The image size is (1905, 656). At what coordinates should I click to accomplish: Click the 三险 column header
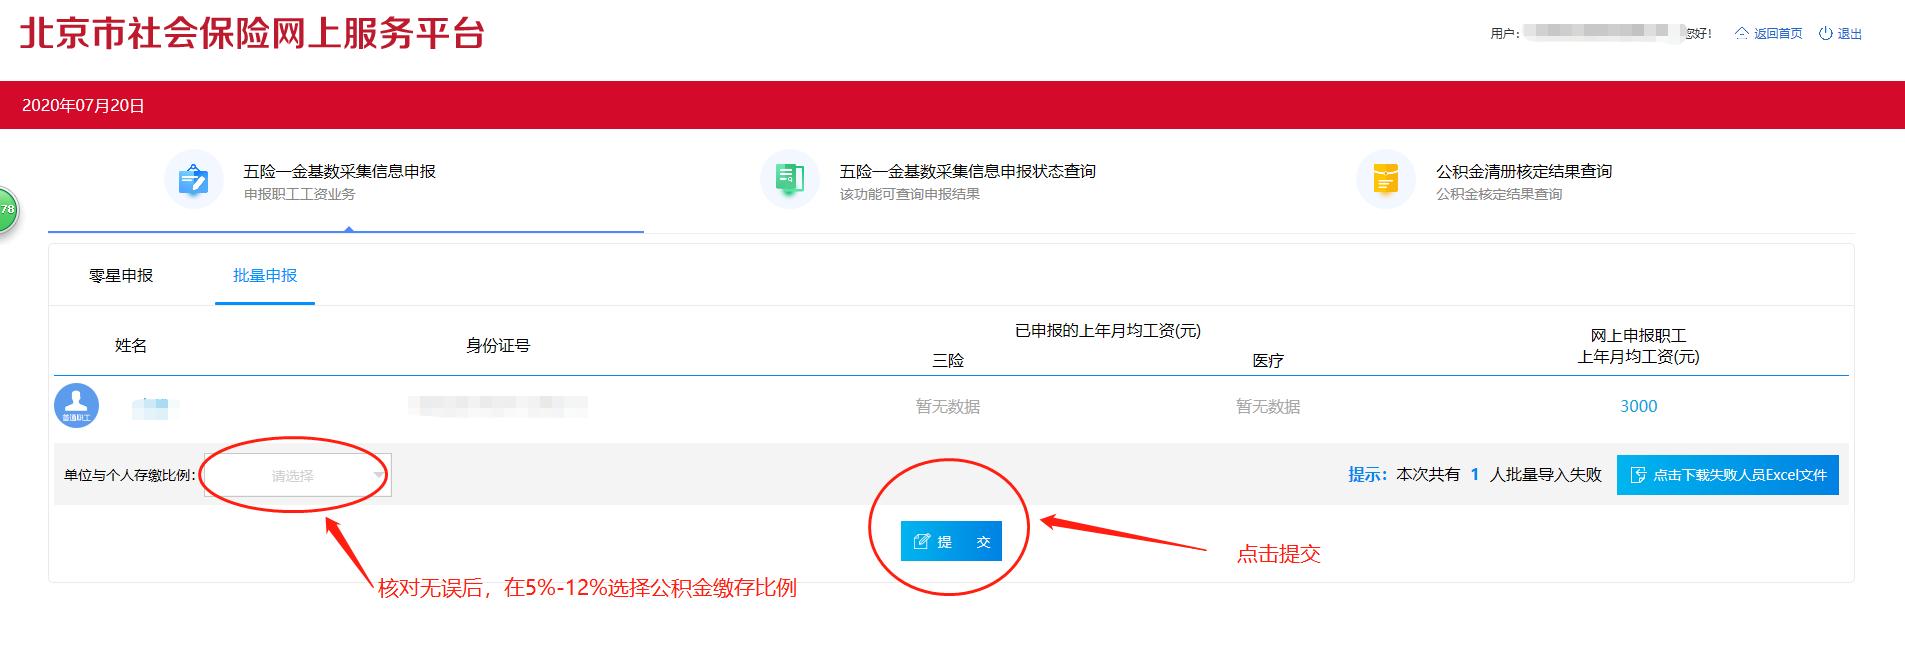pos(948,360)
